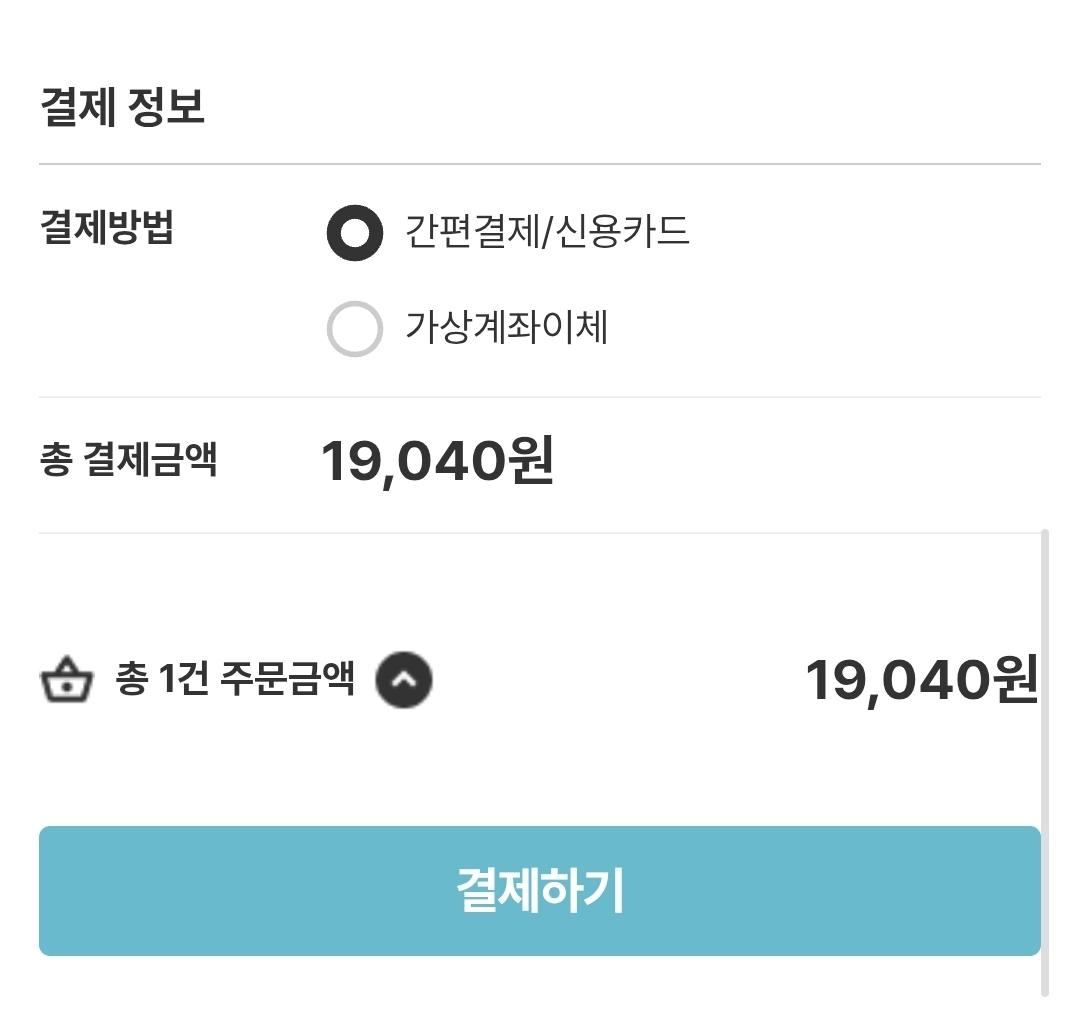Click the 결제방법 label
The height and width of the screenshot is (1009, 1080).
tap(107, 227)
